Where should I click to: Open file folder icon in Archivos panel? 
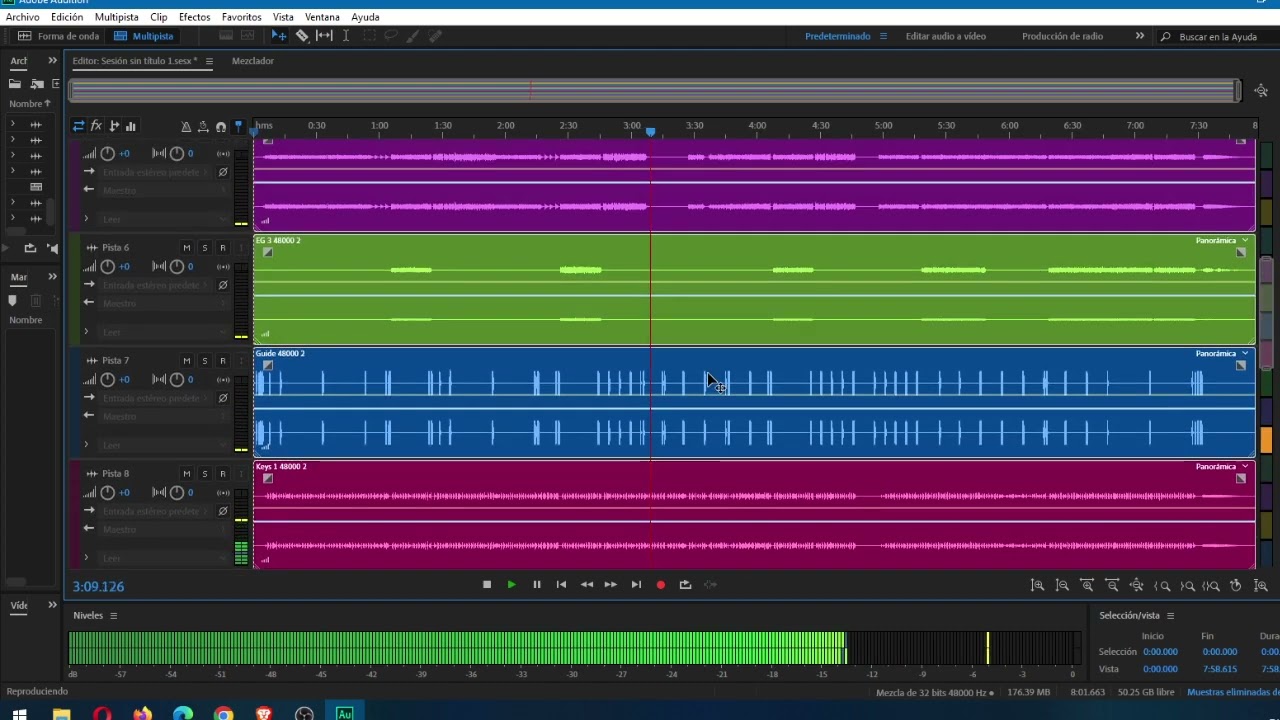pyautogui.click(x=15, y=84)
